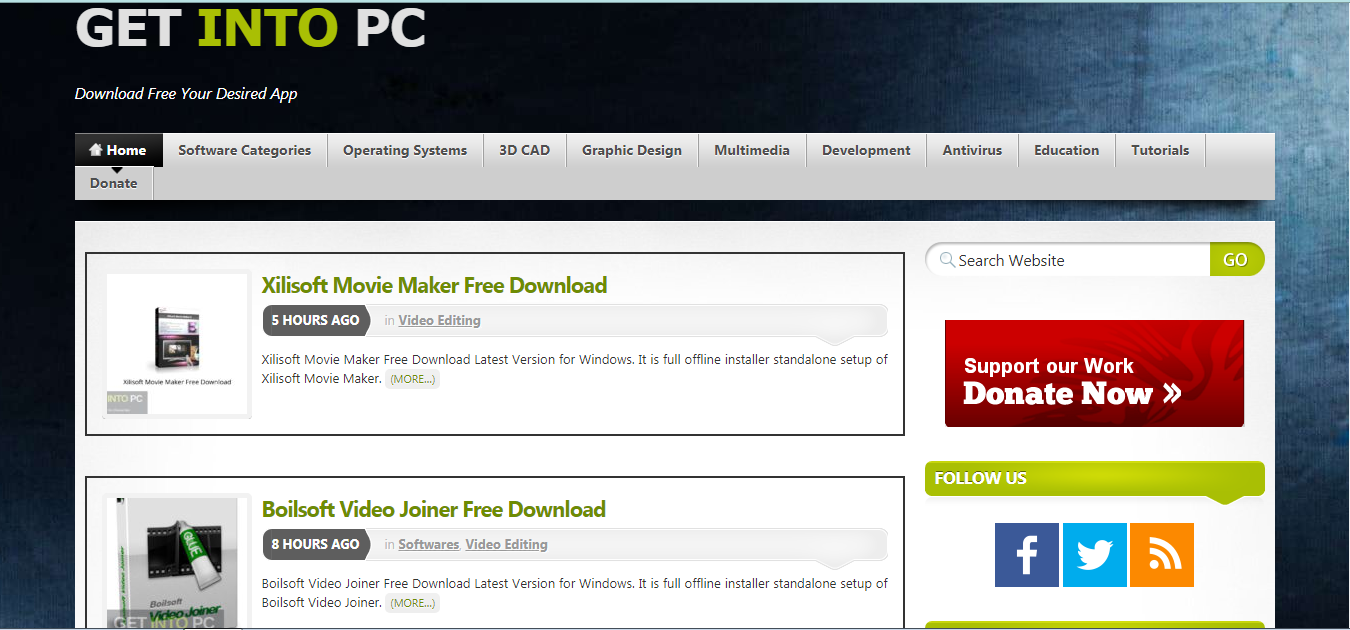The width and height of the screenshot is (1350, 630).
Task: Click Video Editing category under Boilsoft post
Action: coord(507,544)
